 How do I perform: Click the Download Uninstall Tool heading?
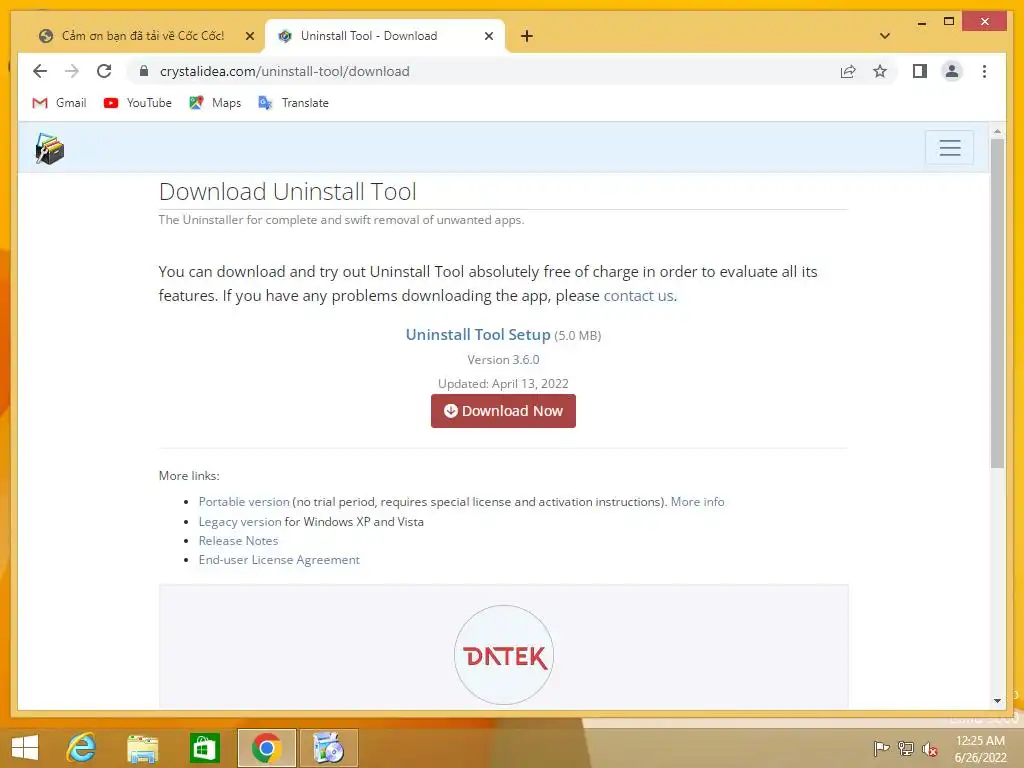287,191
